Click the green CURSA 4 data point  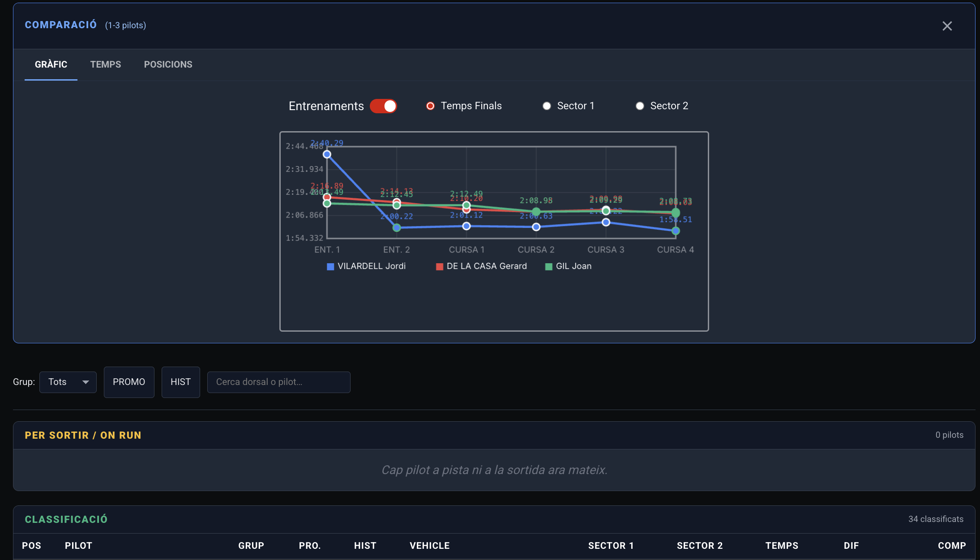pos(676,213)
